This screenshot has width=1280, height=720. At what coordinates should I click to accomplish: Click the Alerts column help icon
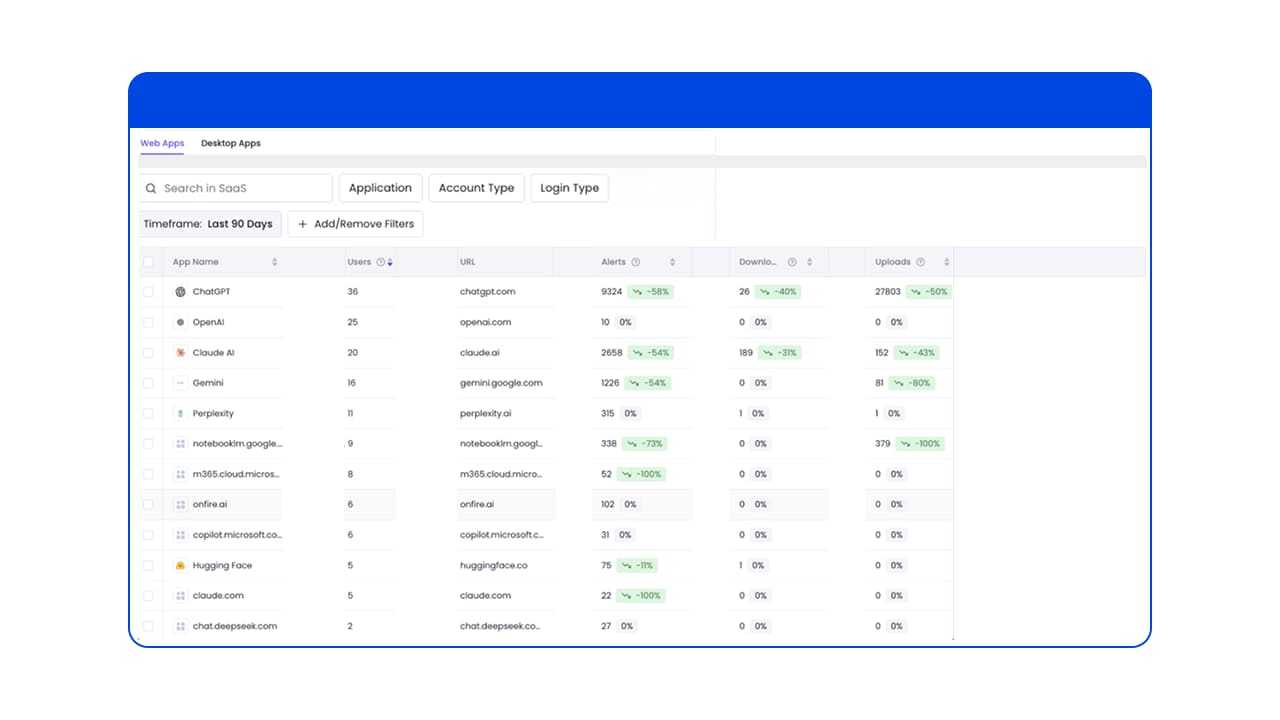coord(635,262)
